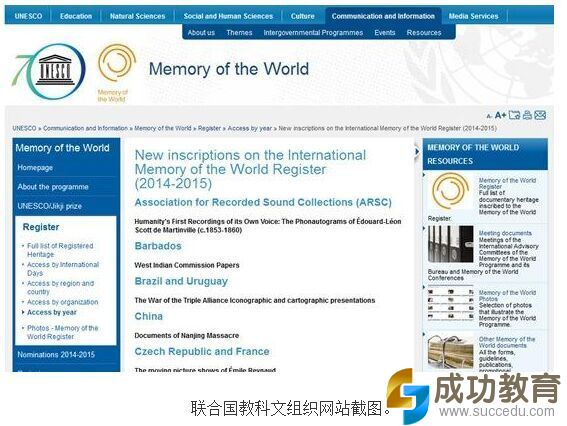Click Access by year breadcrumb
567x426 pixels.
tap(250, 128)
